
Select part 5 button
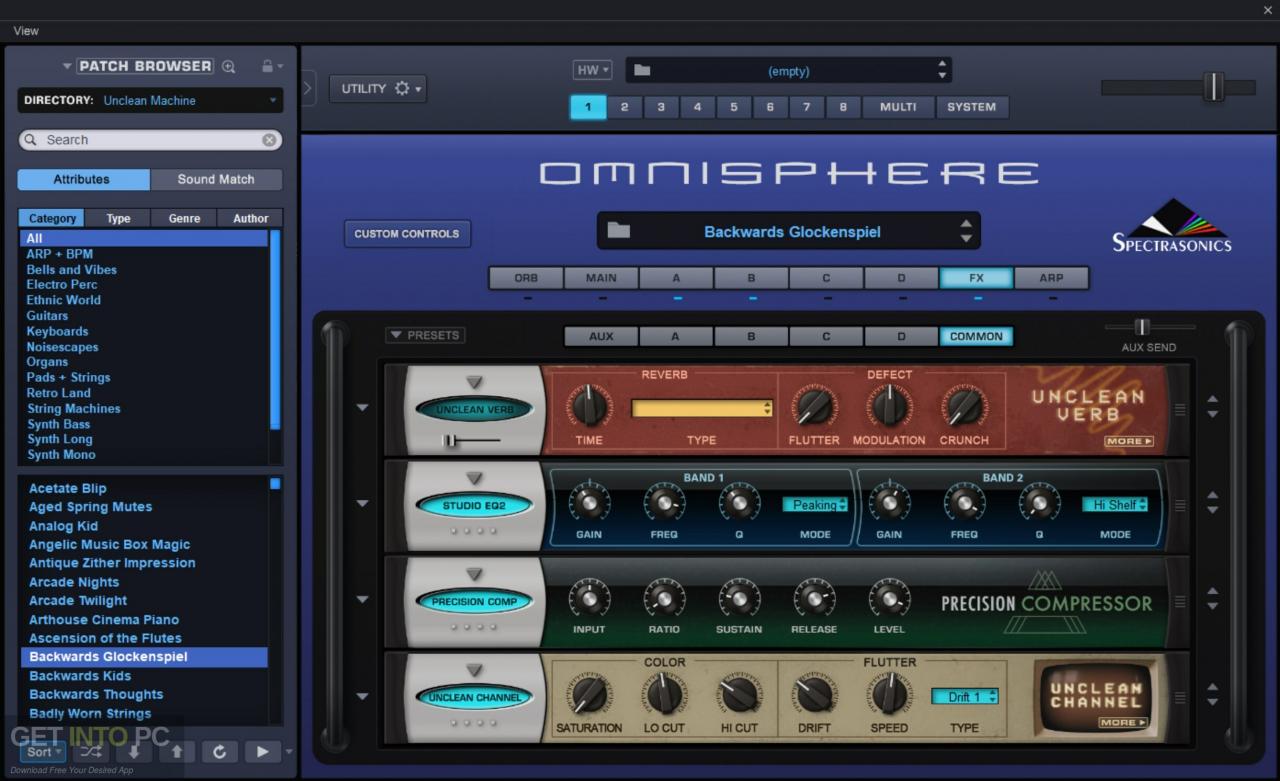pos(733,107)
